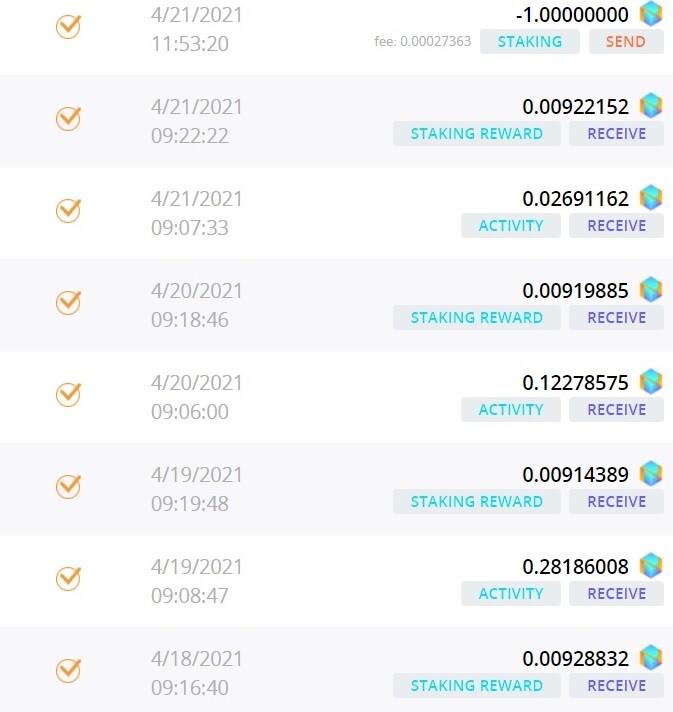Click RECEIVE label on 0.00919885 row
This screenshot has height=712, width=673.
(x=616, y=317)
